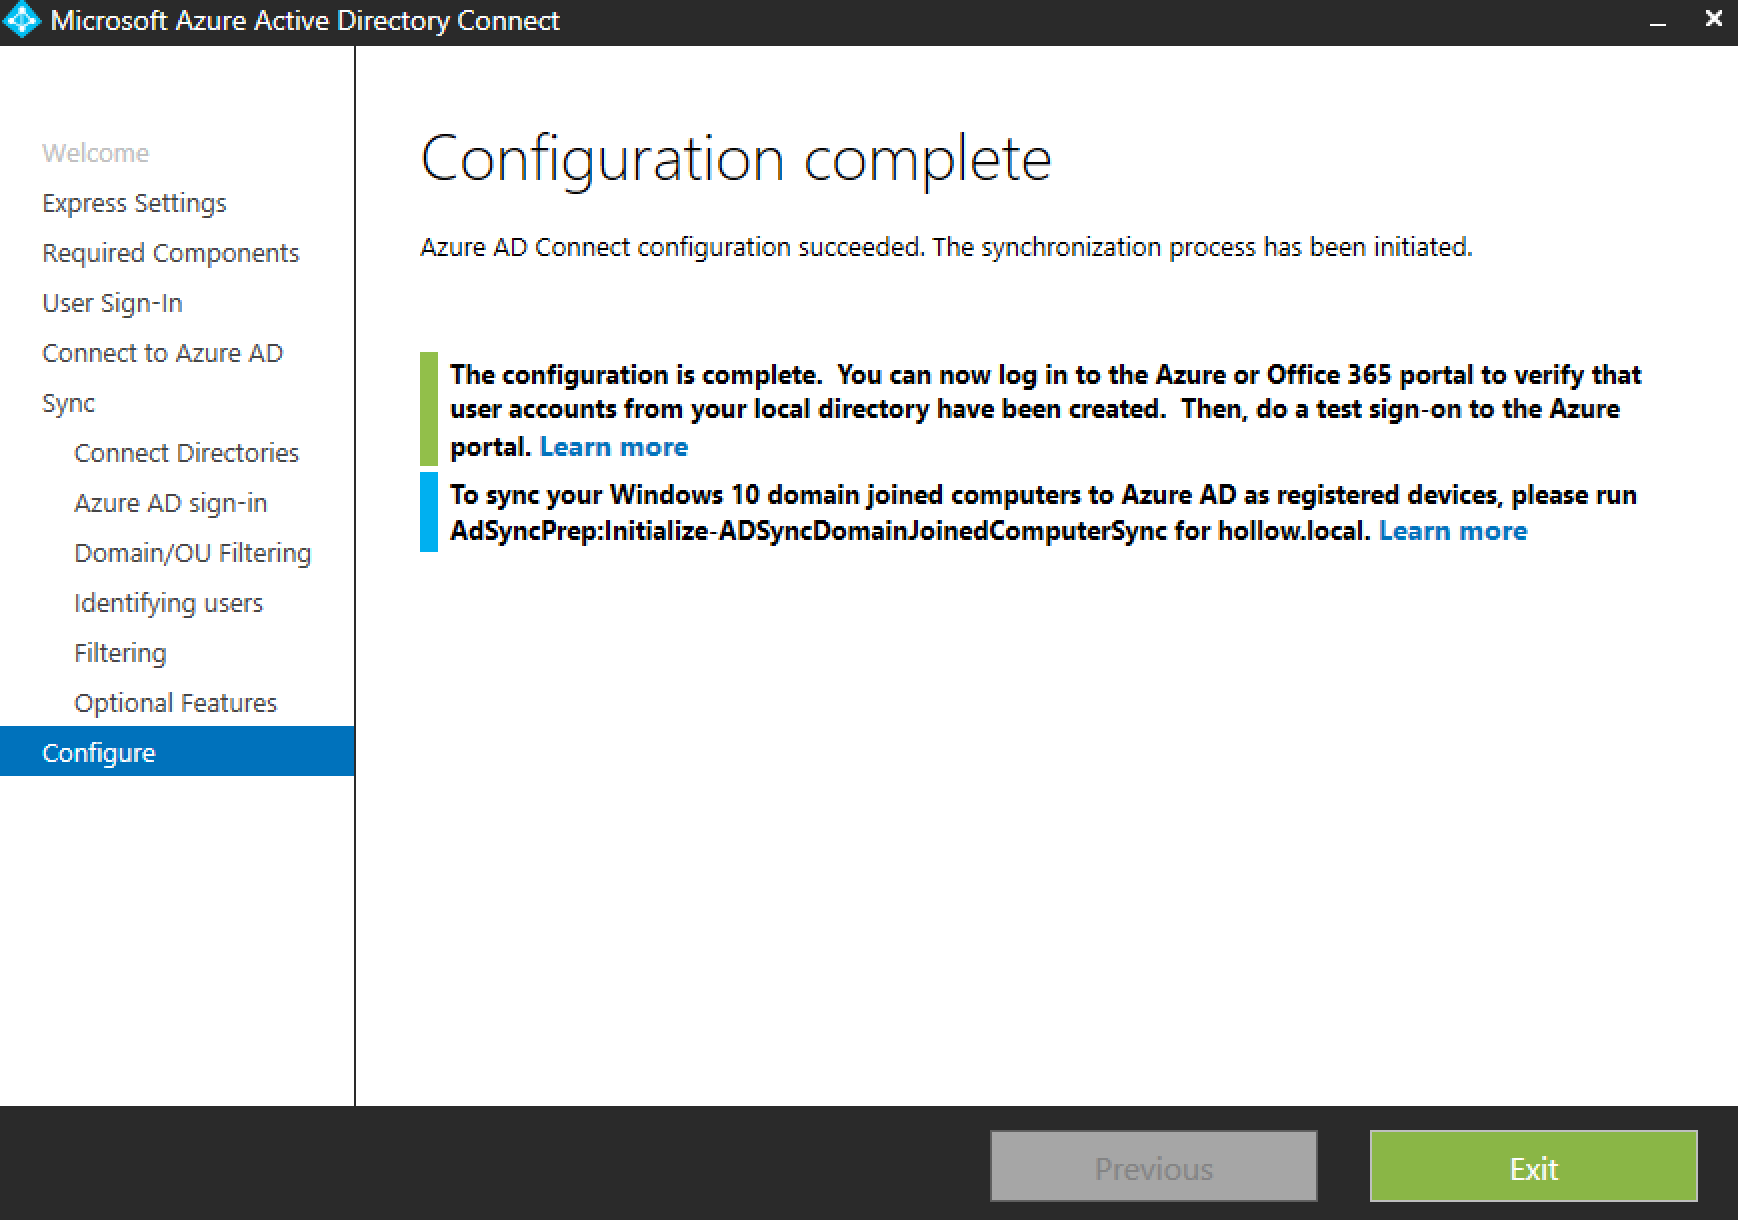Viewport: 1738px width, 1220px height.
Task: Select Welcome step in the sidebar
Action: [95, 153]
